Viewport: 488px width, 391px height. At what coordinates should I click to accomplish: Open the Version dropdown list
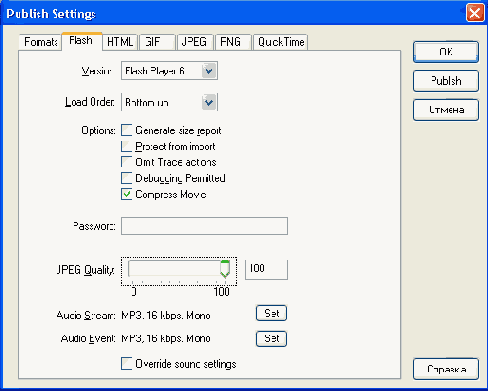(169, 70)
